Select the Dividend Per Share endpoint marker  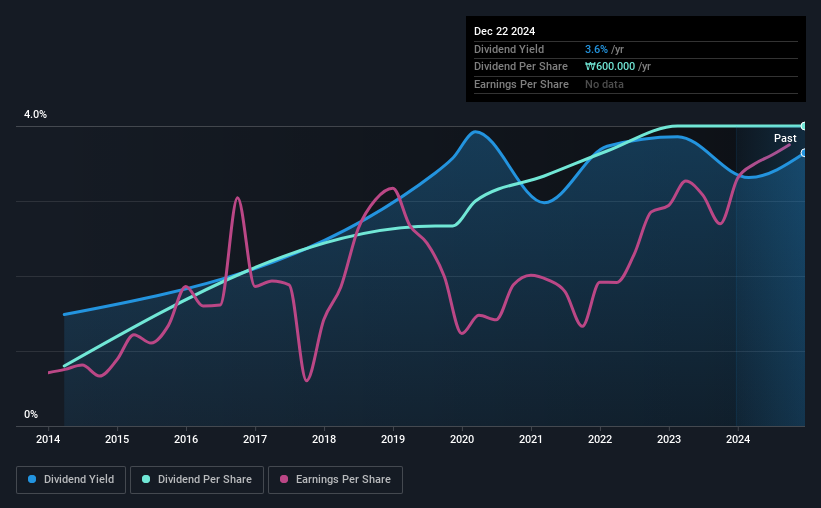804,126
